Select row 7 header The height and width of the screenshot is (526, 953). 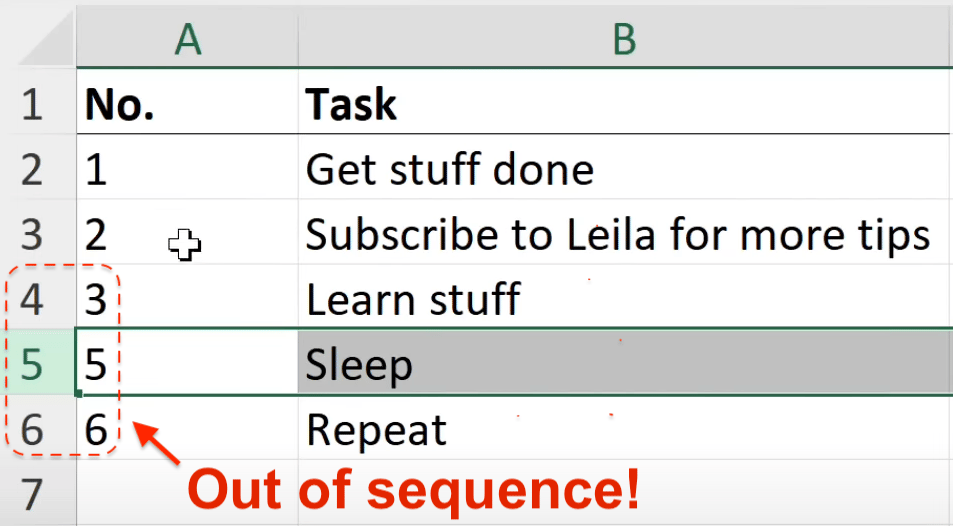click(x=38, y=493)
